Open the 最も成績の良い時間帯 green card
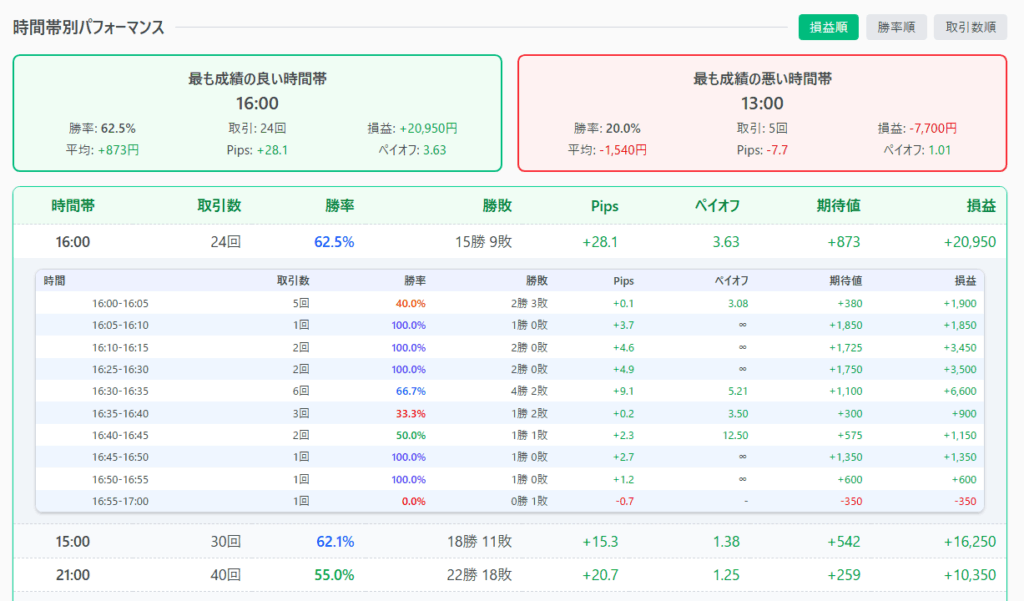 [257, 113]
